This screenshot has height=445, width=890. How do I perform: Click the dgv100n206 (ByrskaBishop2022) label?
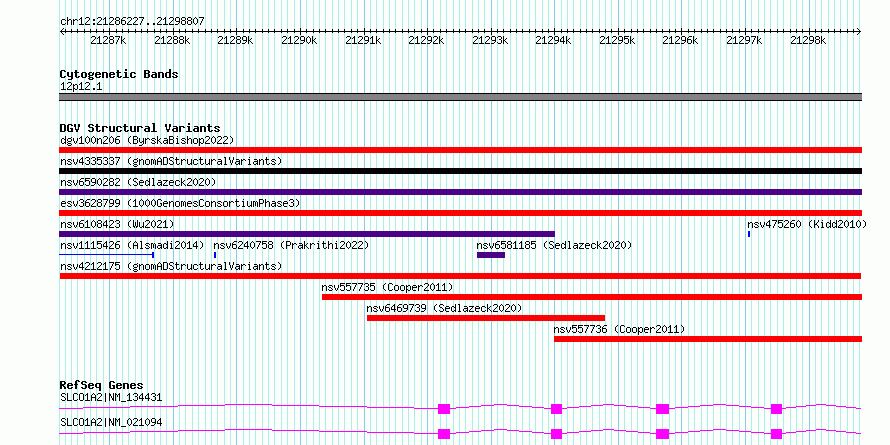(x=147, y=140)
